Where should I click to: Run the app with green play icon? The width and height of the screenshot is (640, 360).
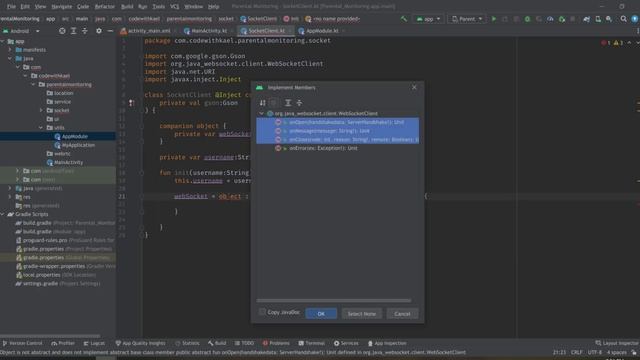click(494, 19)
